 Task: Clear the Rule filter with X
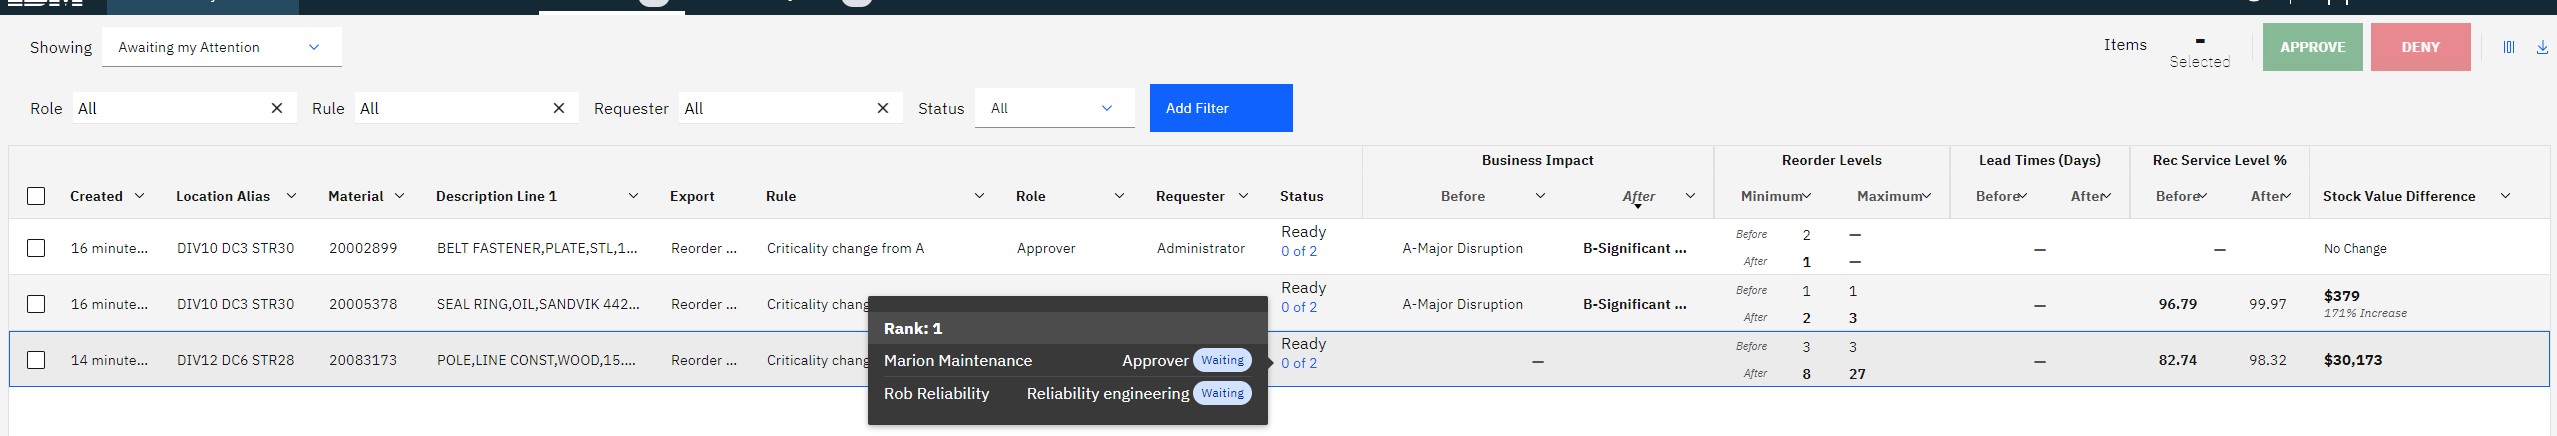[x=559, y=108]
